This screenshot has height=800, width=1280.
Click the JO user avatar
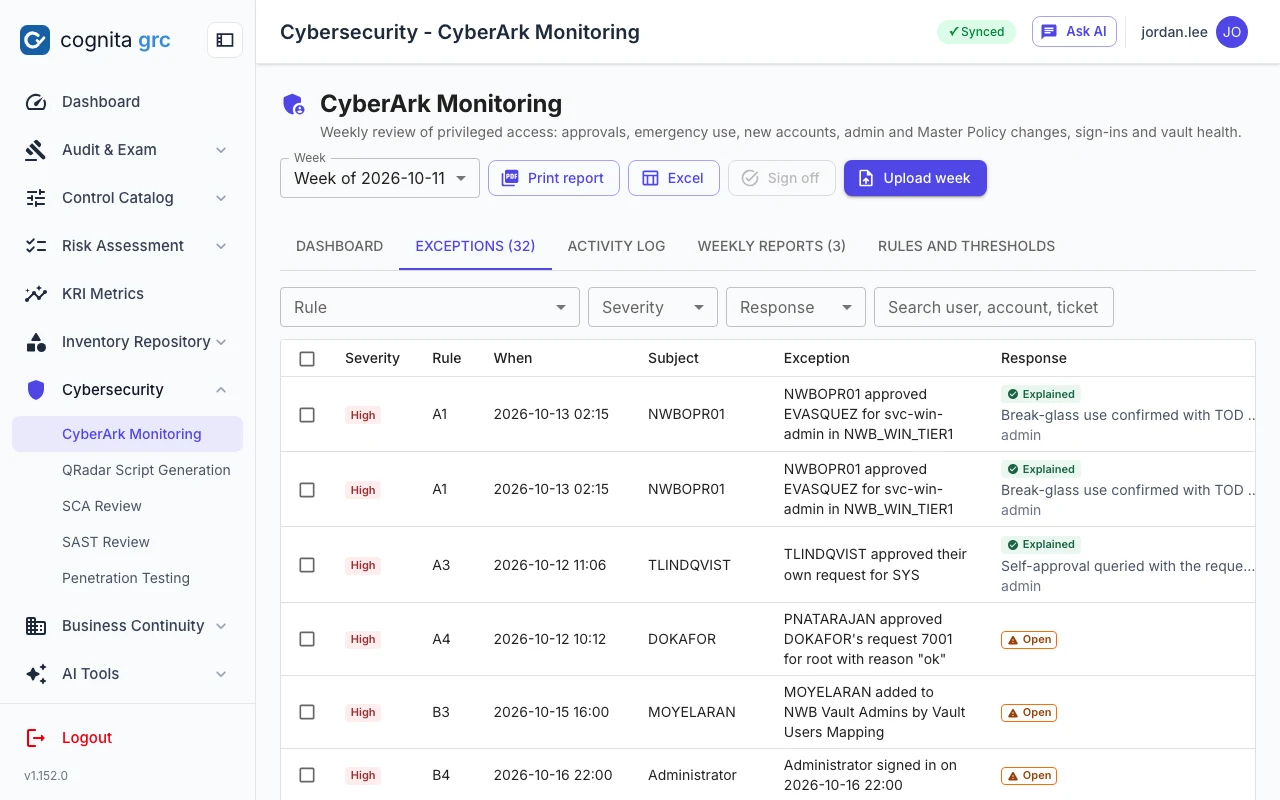point(1232,32)
